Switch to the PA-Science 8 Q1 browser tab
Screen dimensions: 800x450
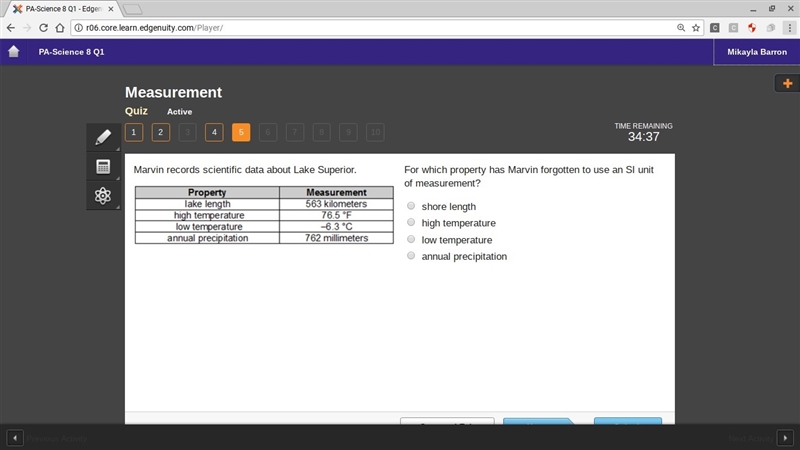[61, 9]
